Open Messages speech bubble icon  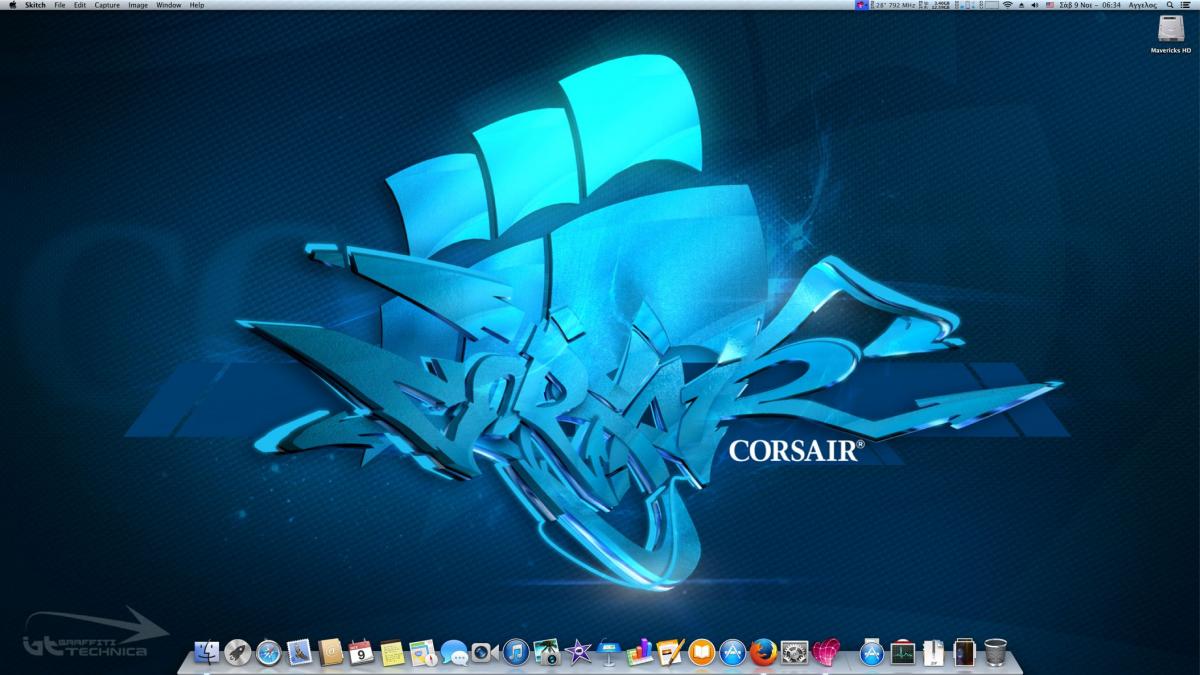[454, 653]
